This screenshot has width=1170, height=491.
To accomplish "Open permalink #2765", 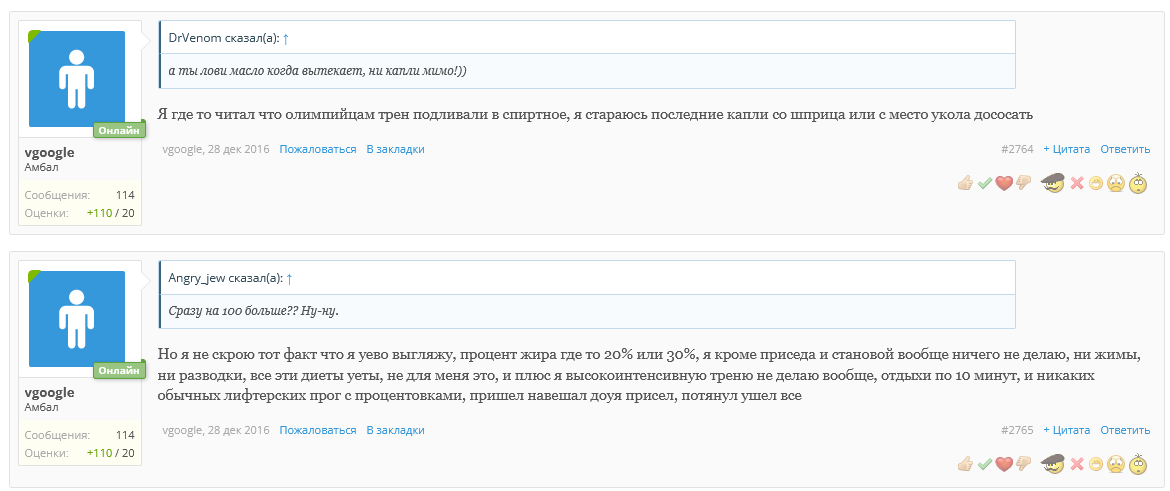I will point(1017,431).
